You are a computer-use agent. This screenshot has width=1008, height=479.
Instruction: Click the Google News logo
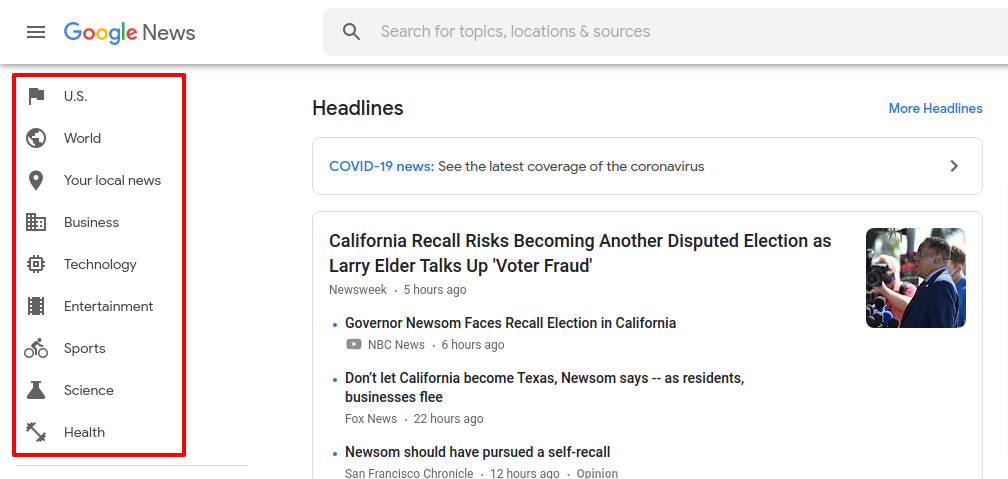pyautogui.click(x=129, y=32)
